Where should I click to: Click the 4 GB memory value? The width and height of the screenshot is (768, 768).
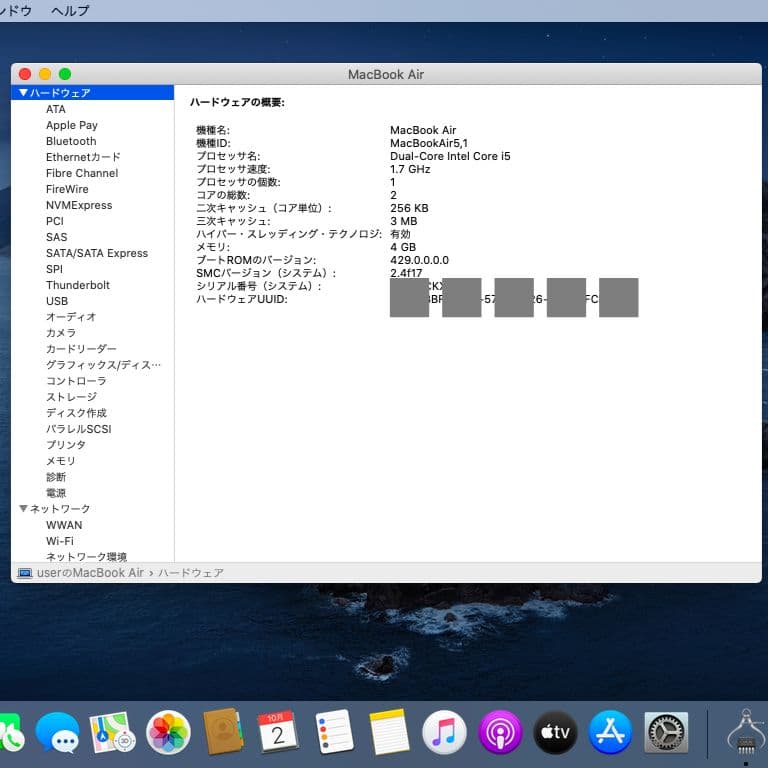403,247
